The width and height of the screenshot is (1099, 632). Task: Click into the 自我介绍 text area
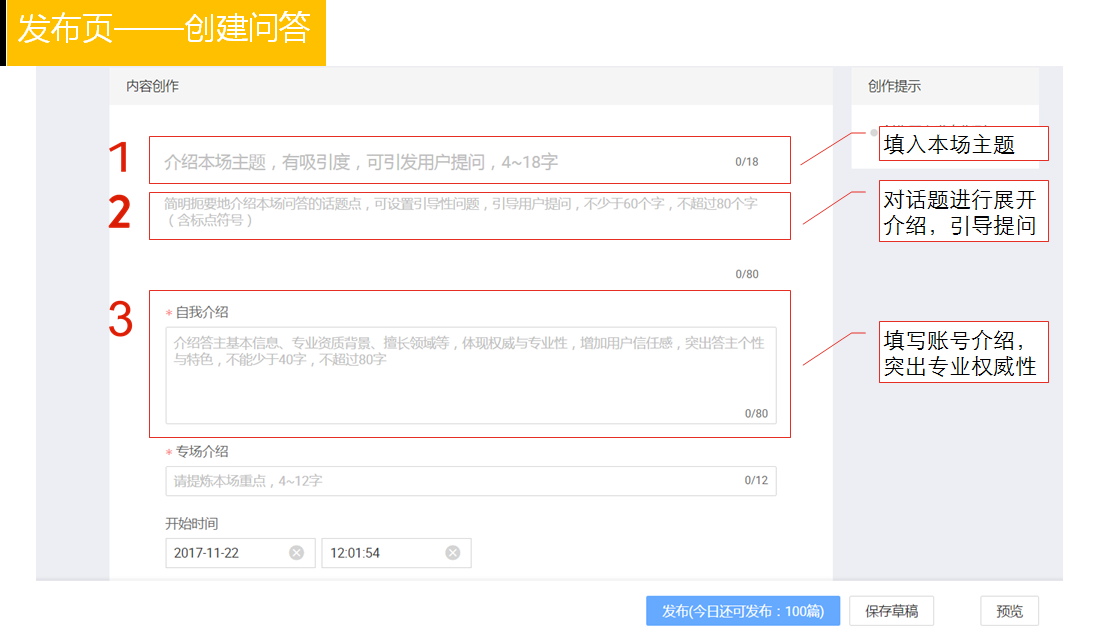click(470, 375)
